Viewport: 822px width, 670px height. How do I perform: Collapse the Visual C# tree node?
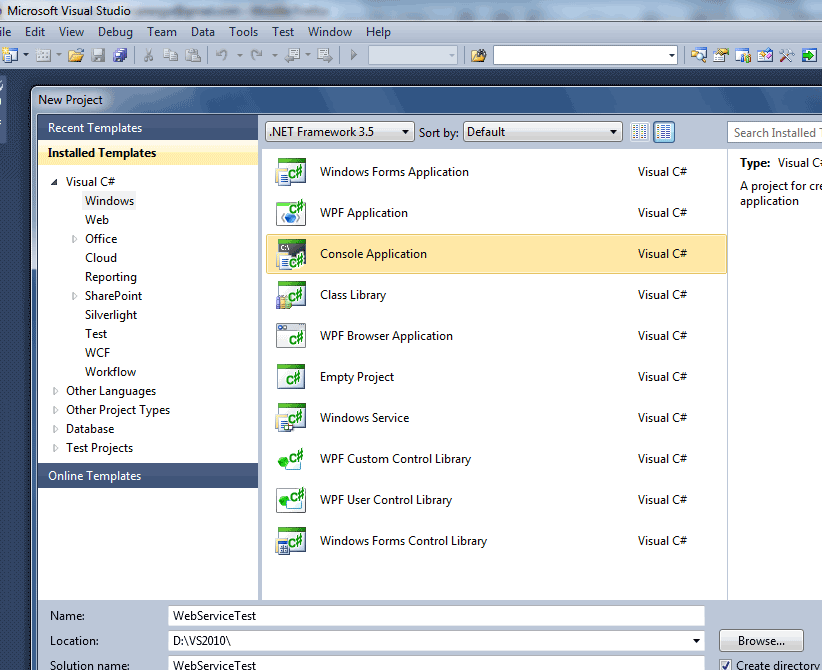[x=54, y=182]
